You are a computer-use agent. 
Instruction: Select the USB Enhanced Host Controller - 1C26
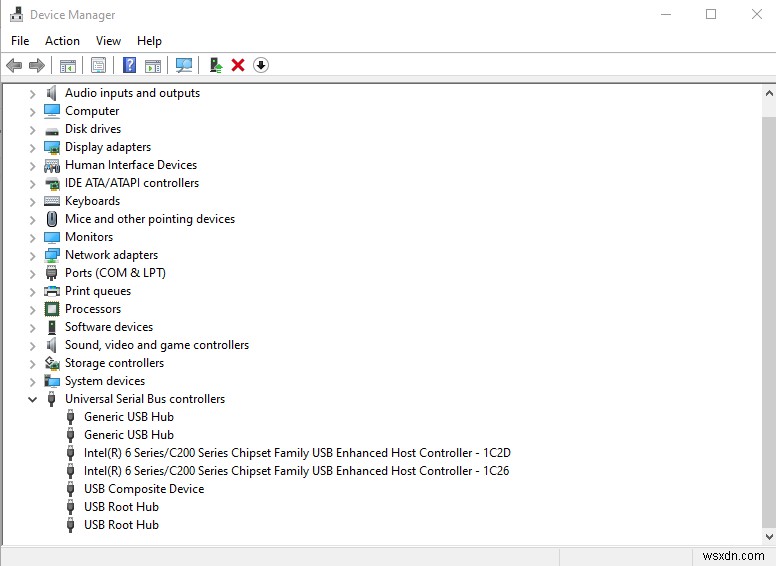point(296,471)
